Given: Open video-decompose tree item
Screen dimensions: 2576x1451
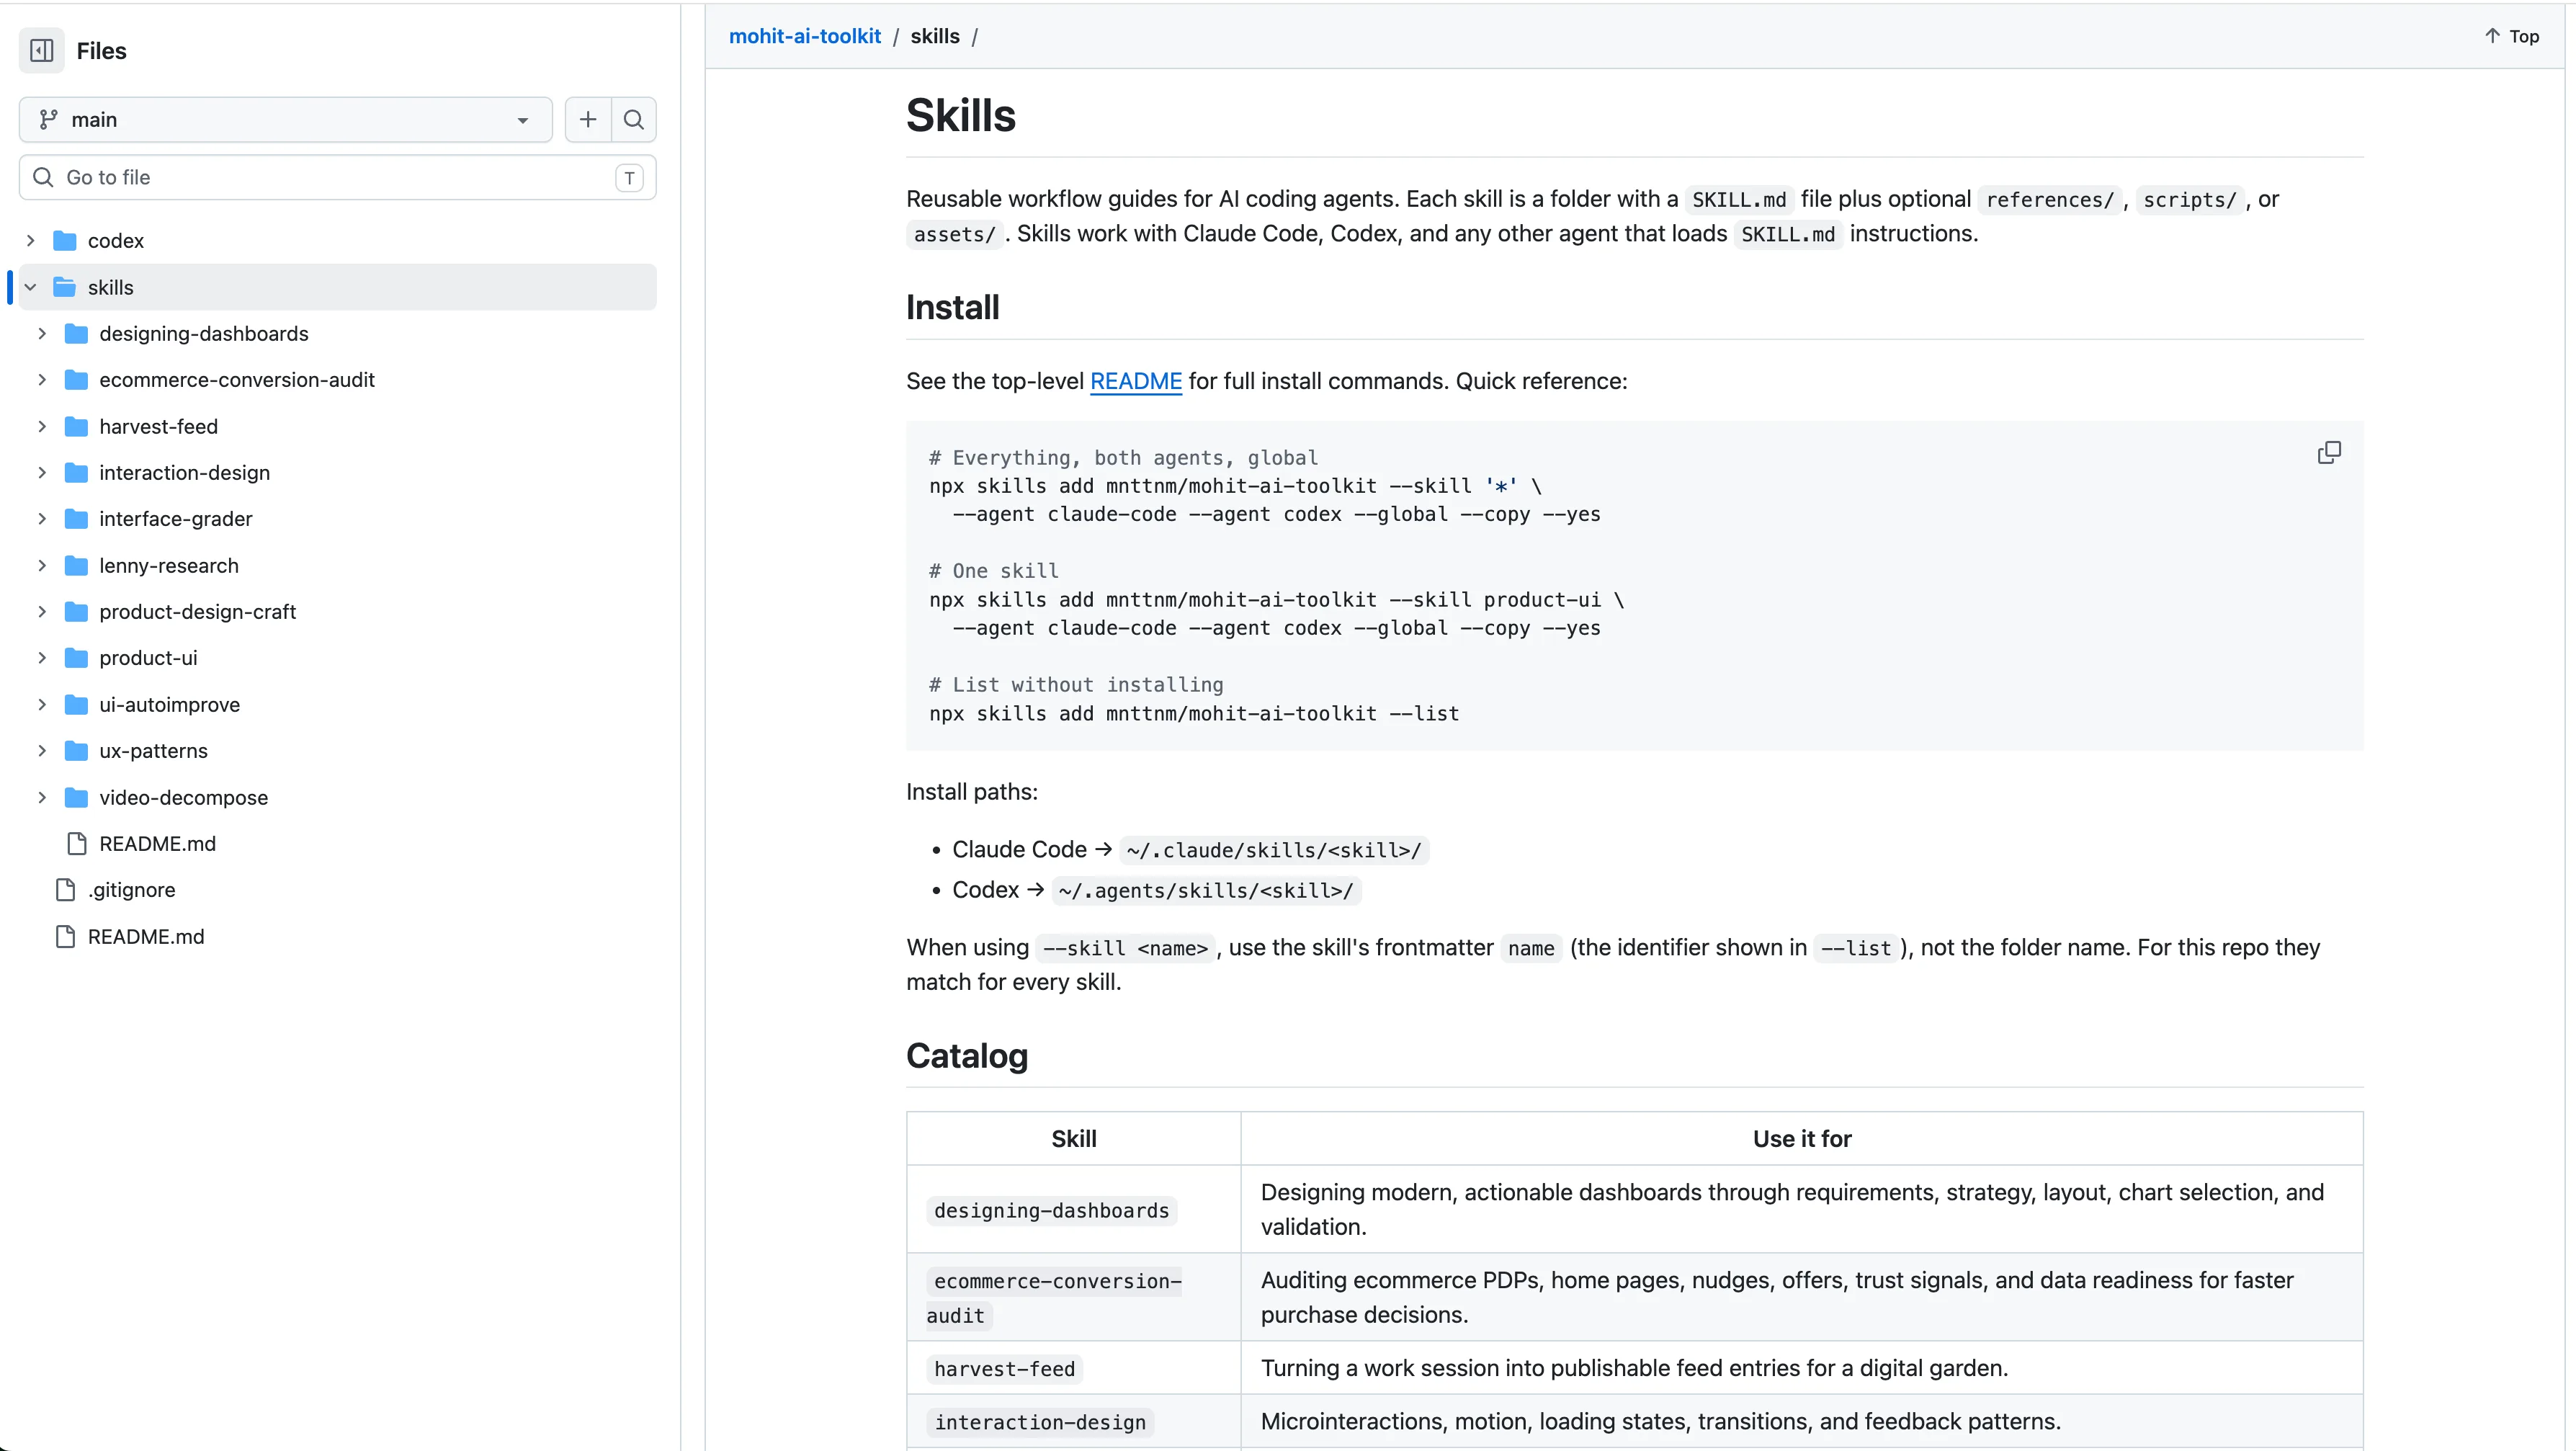Looking at the screenshot, I should [x=184, y=797].
